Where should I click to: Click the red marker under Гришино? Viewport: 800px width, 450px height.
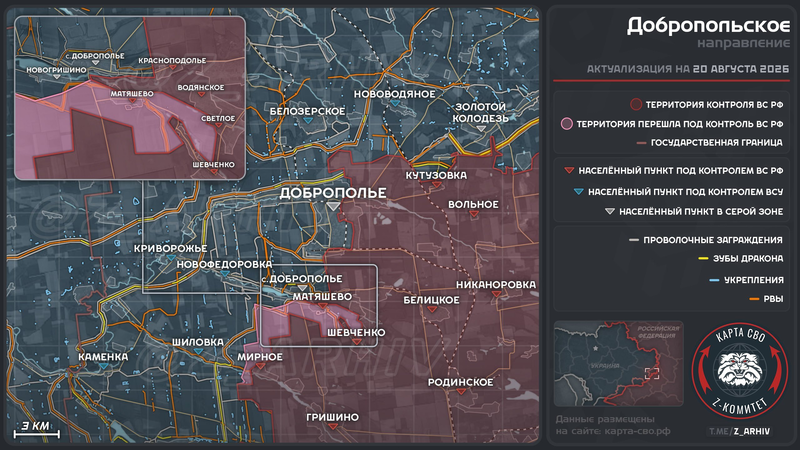333,427
